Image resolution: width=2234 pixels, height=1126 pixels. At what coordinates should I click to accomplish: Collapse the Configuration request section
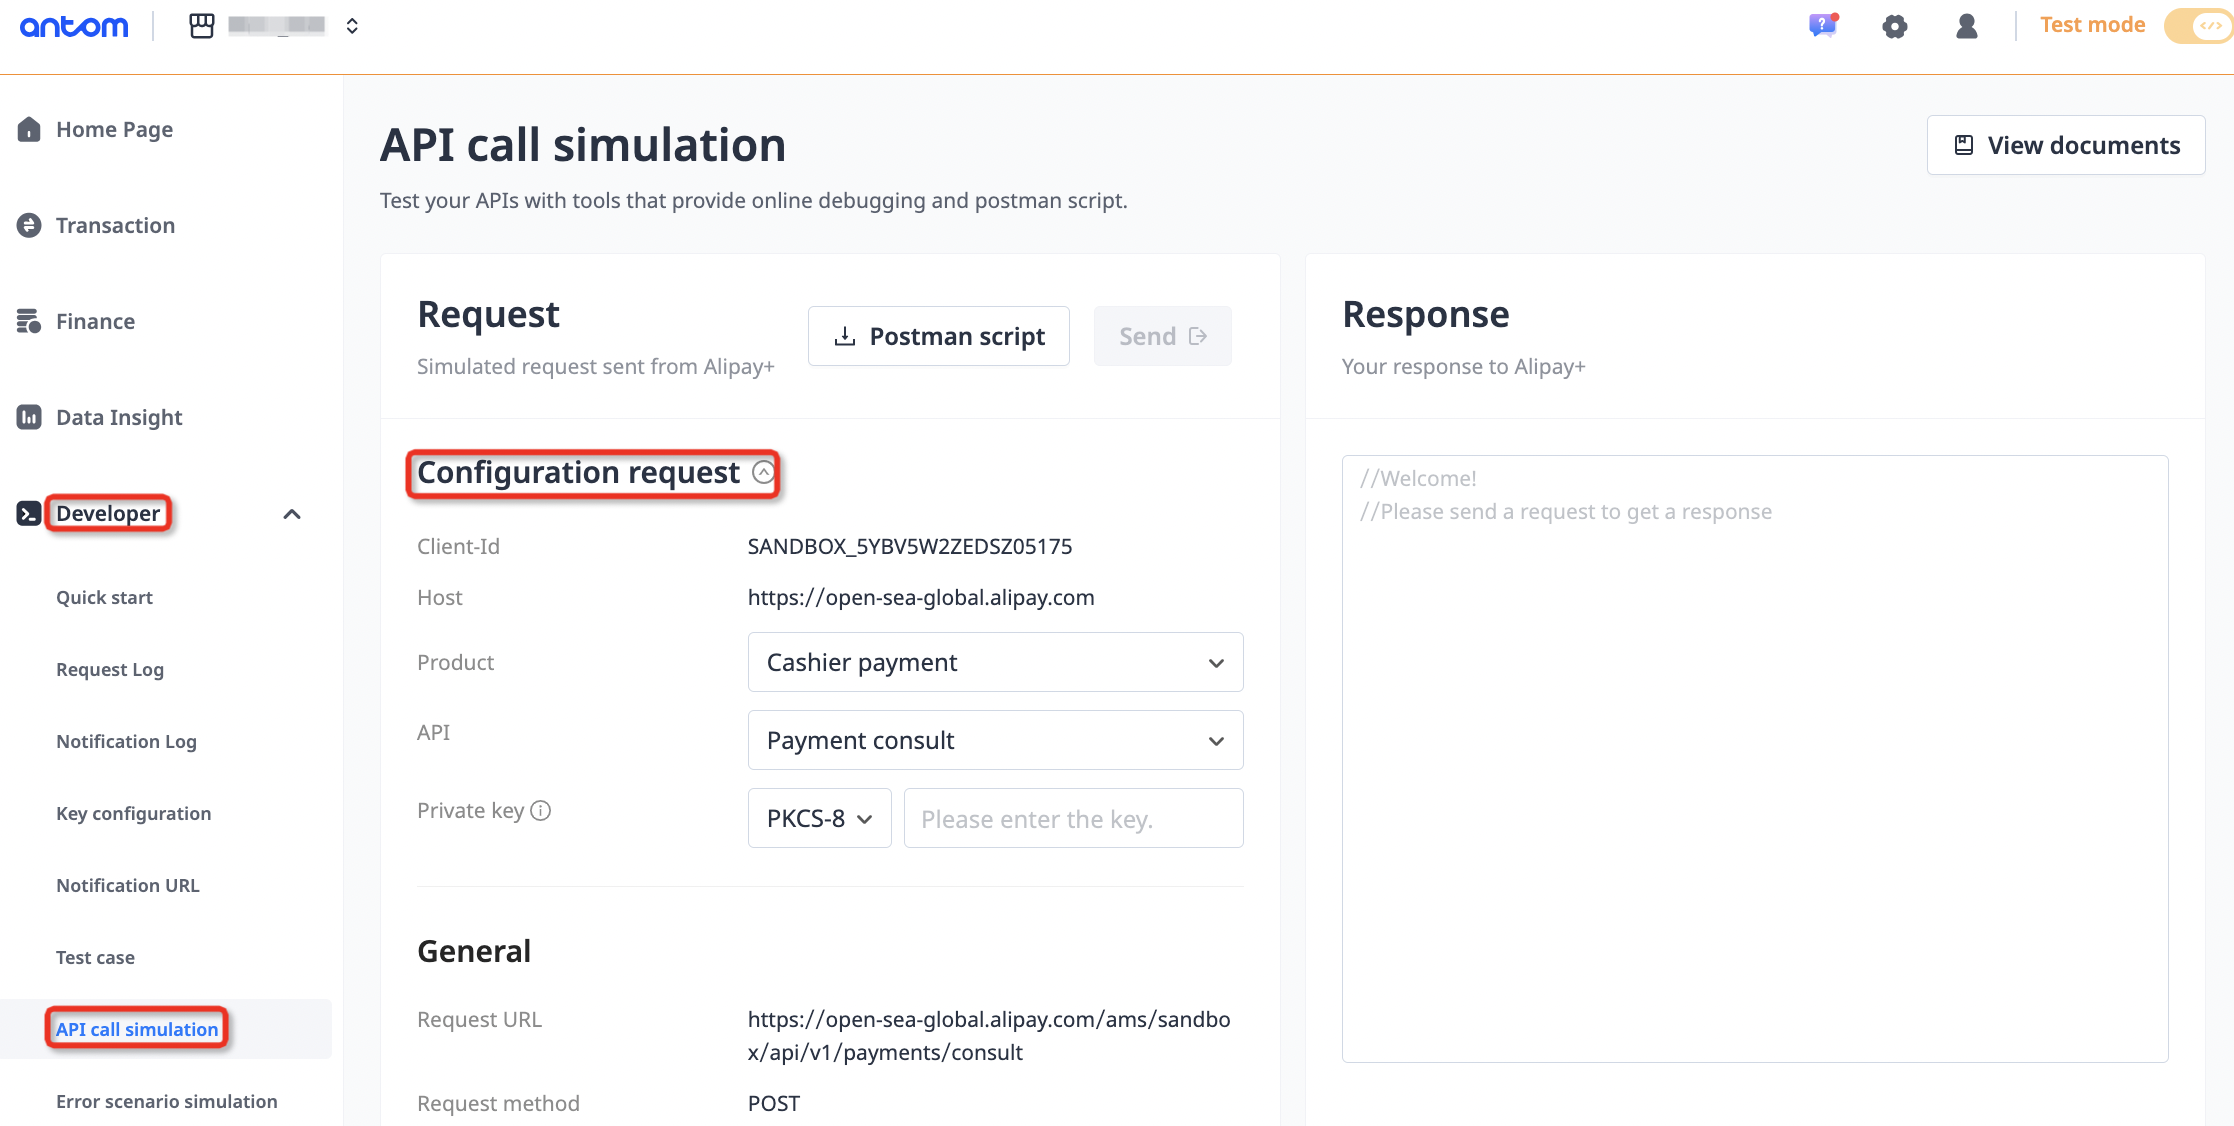763,472
